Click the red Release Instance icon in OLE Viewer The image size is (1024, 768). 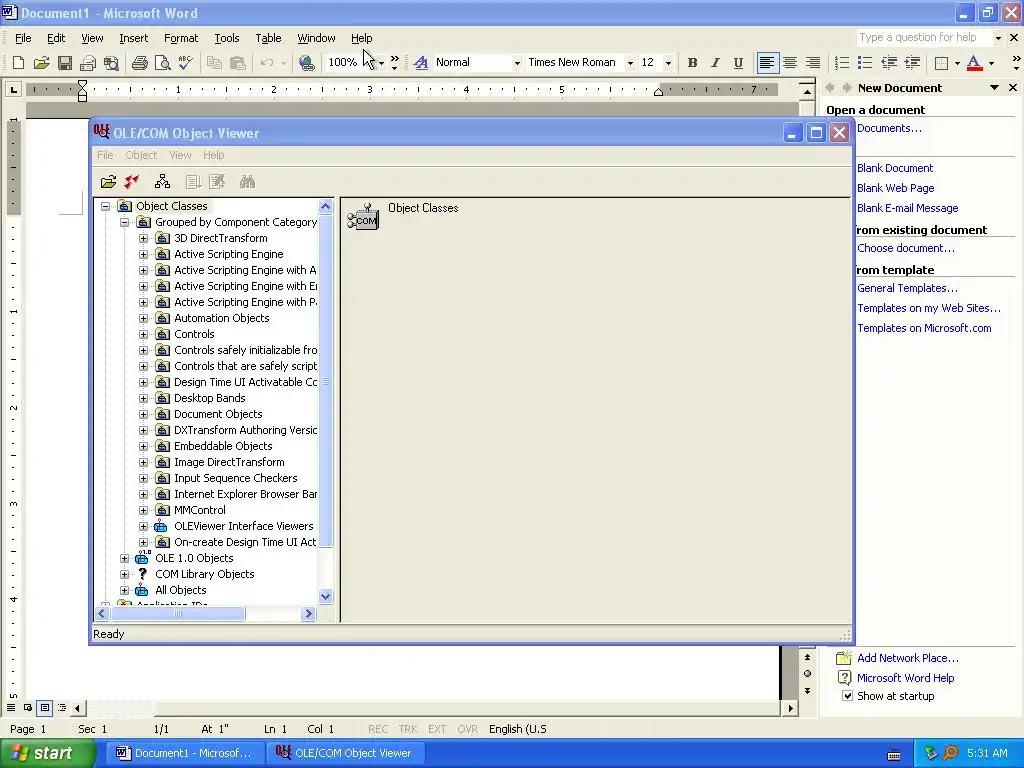point(131,182)
